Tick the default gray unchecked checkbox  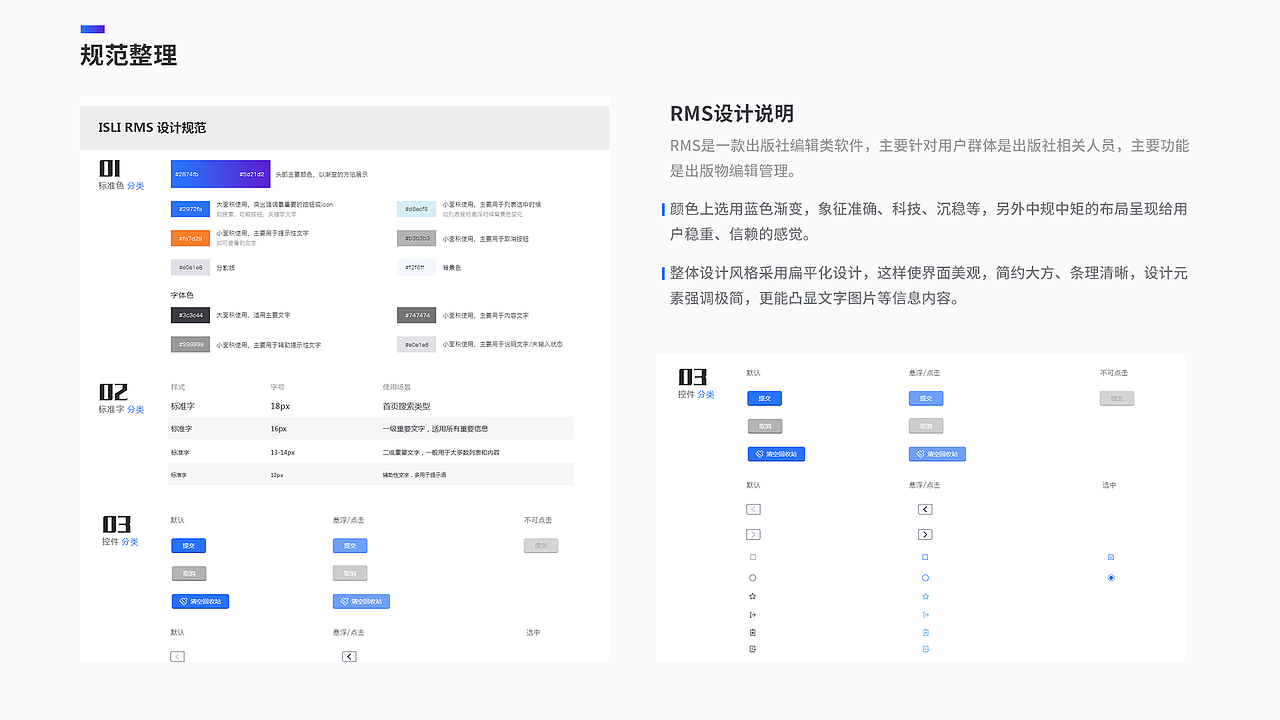coord(753,557)
